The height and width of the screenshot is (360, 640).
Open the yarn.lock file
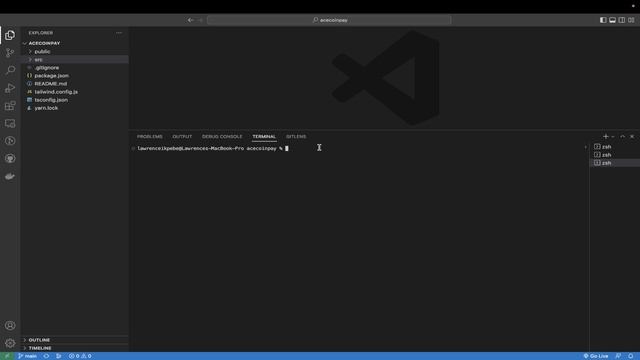click(x=75, y=108)
